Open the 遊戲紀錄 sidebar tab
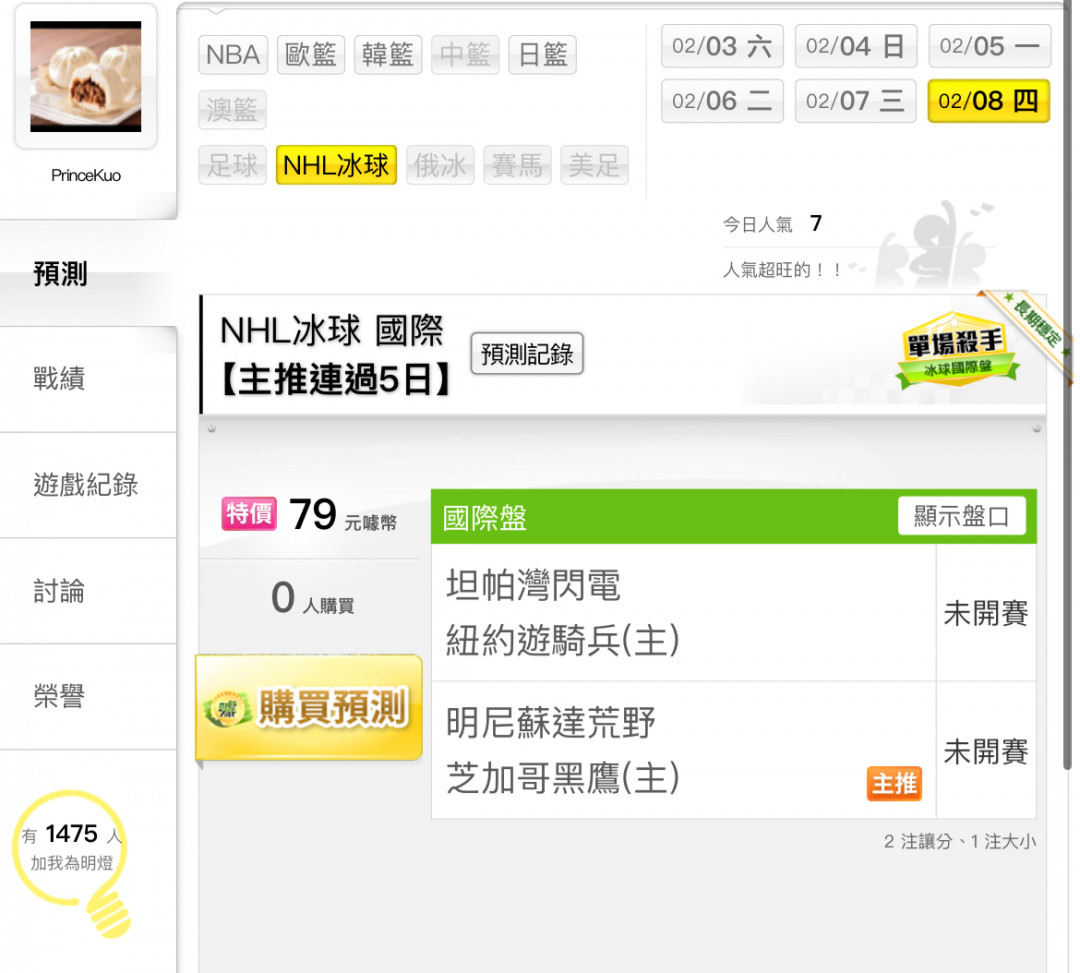 coord(88,485)
